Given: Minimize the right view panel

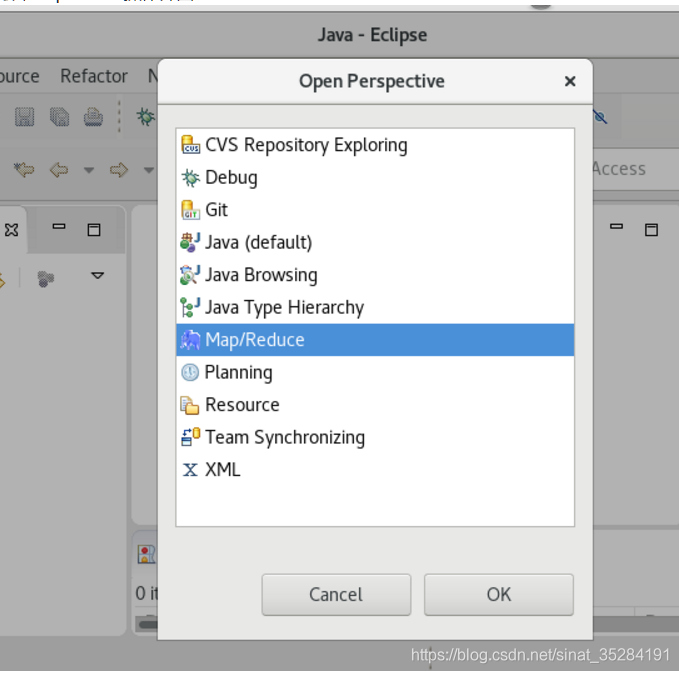Looking at the screenshot, I should (x=617, y=226).
